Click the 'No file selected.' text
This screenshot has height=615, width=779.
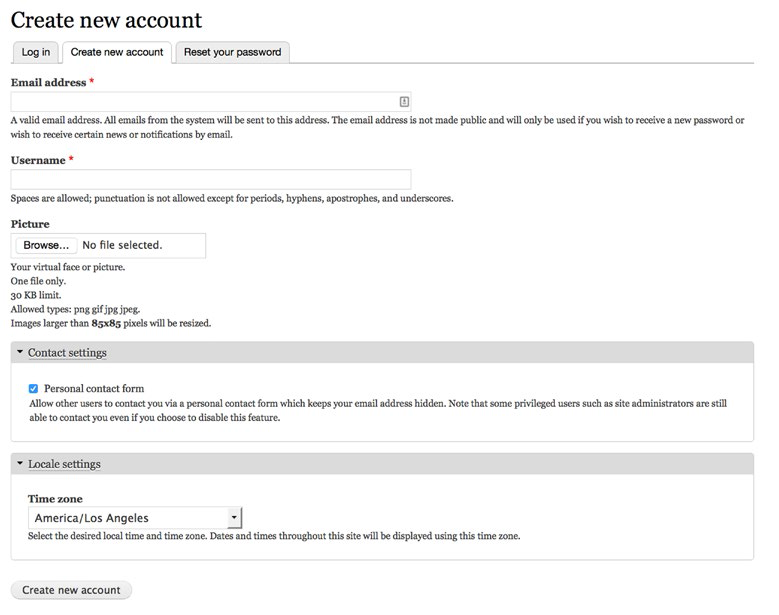pyautogui.click(x=122, y=245)
